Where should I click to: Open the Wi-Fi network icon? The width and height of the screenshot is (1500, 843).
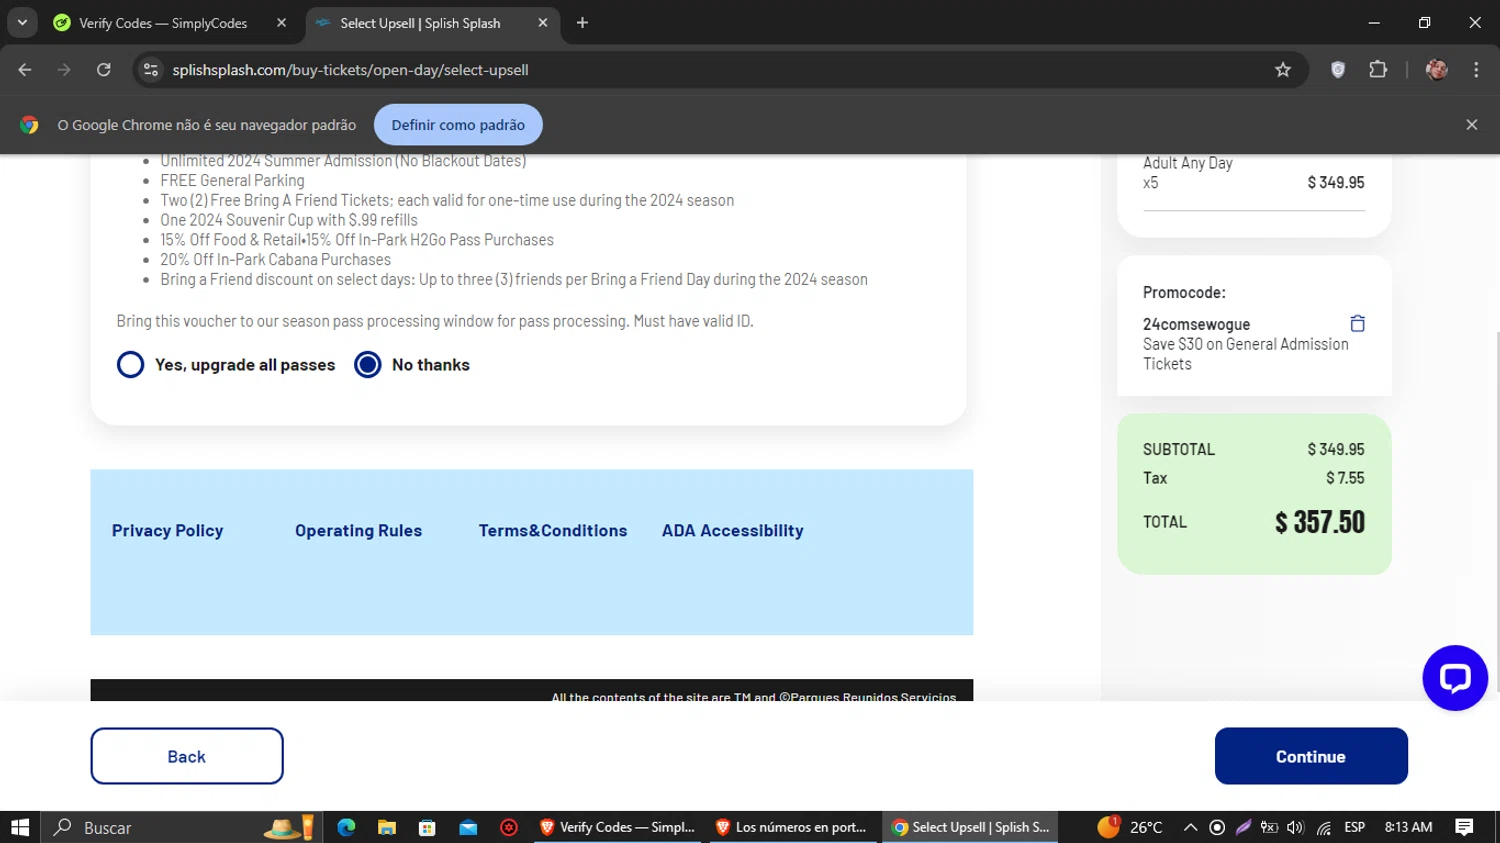coord(1324,827)
